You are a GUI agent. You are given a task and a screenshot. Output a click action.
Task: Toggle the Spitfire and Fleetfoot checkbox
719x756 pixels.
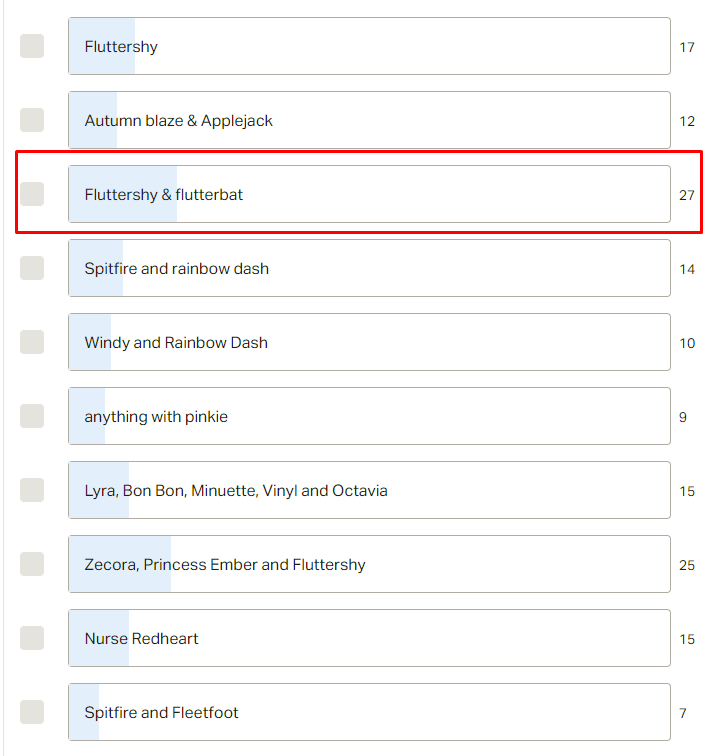(x=32, y=712)
